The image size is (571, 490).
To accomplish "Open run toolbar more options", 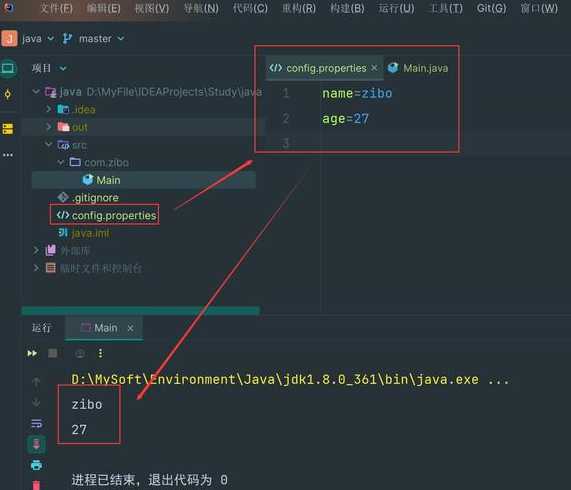I will [101, 353].
